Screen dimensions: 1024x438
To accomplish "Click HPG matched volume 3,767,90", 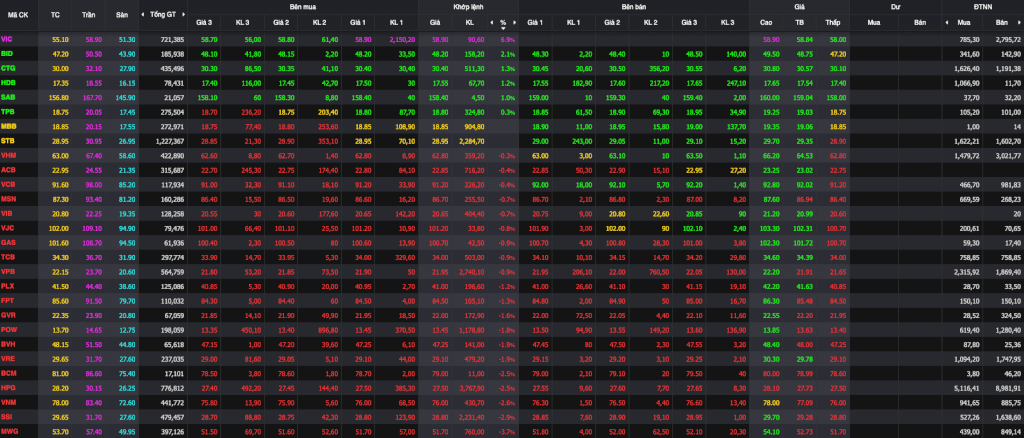I will click(472, 387).
